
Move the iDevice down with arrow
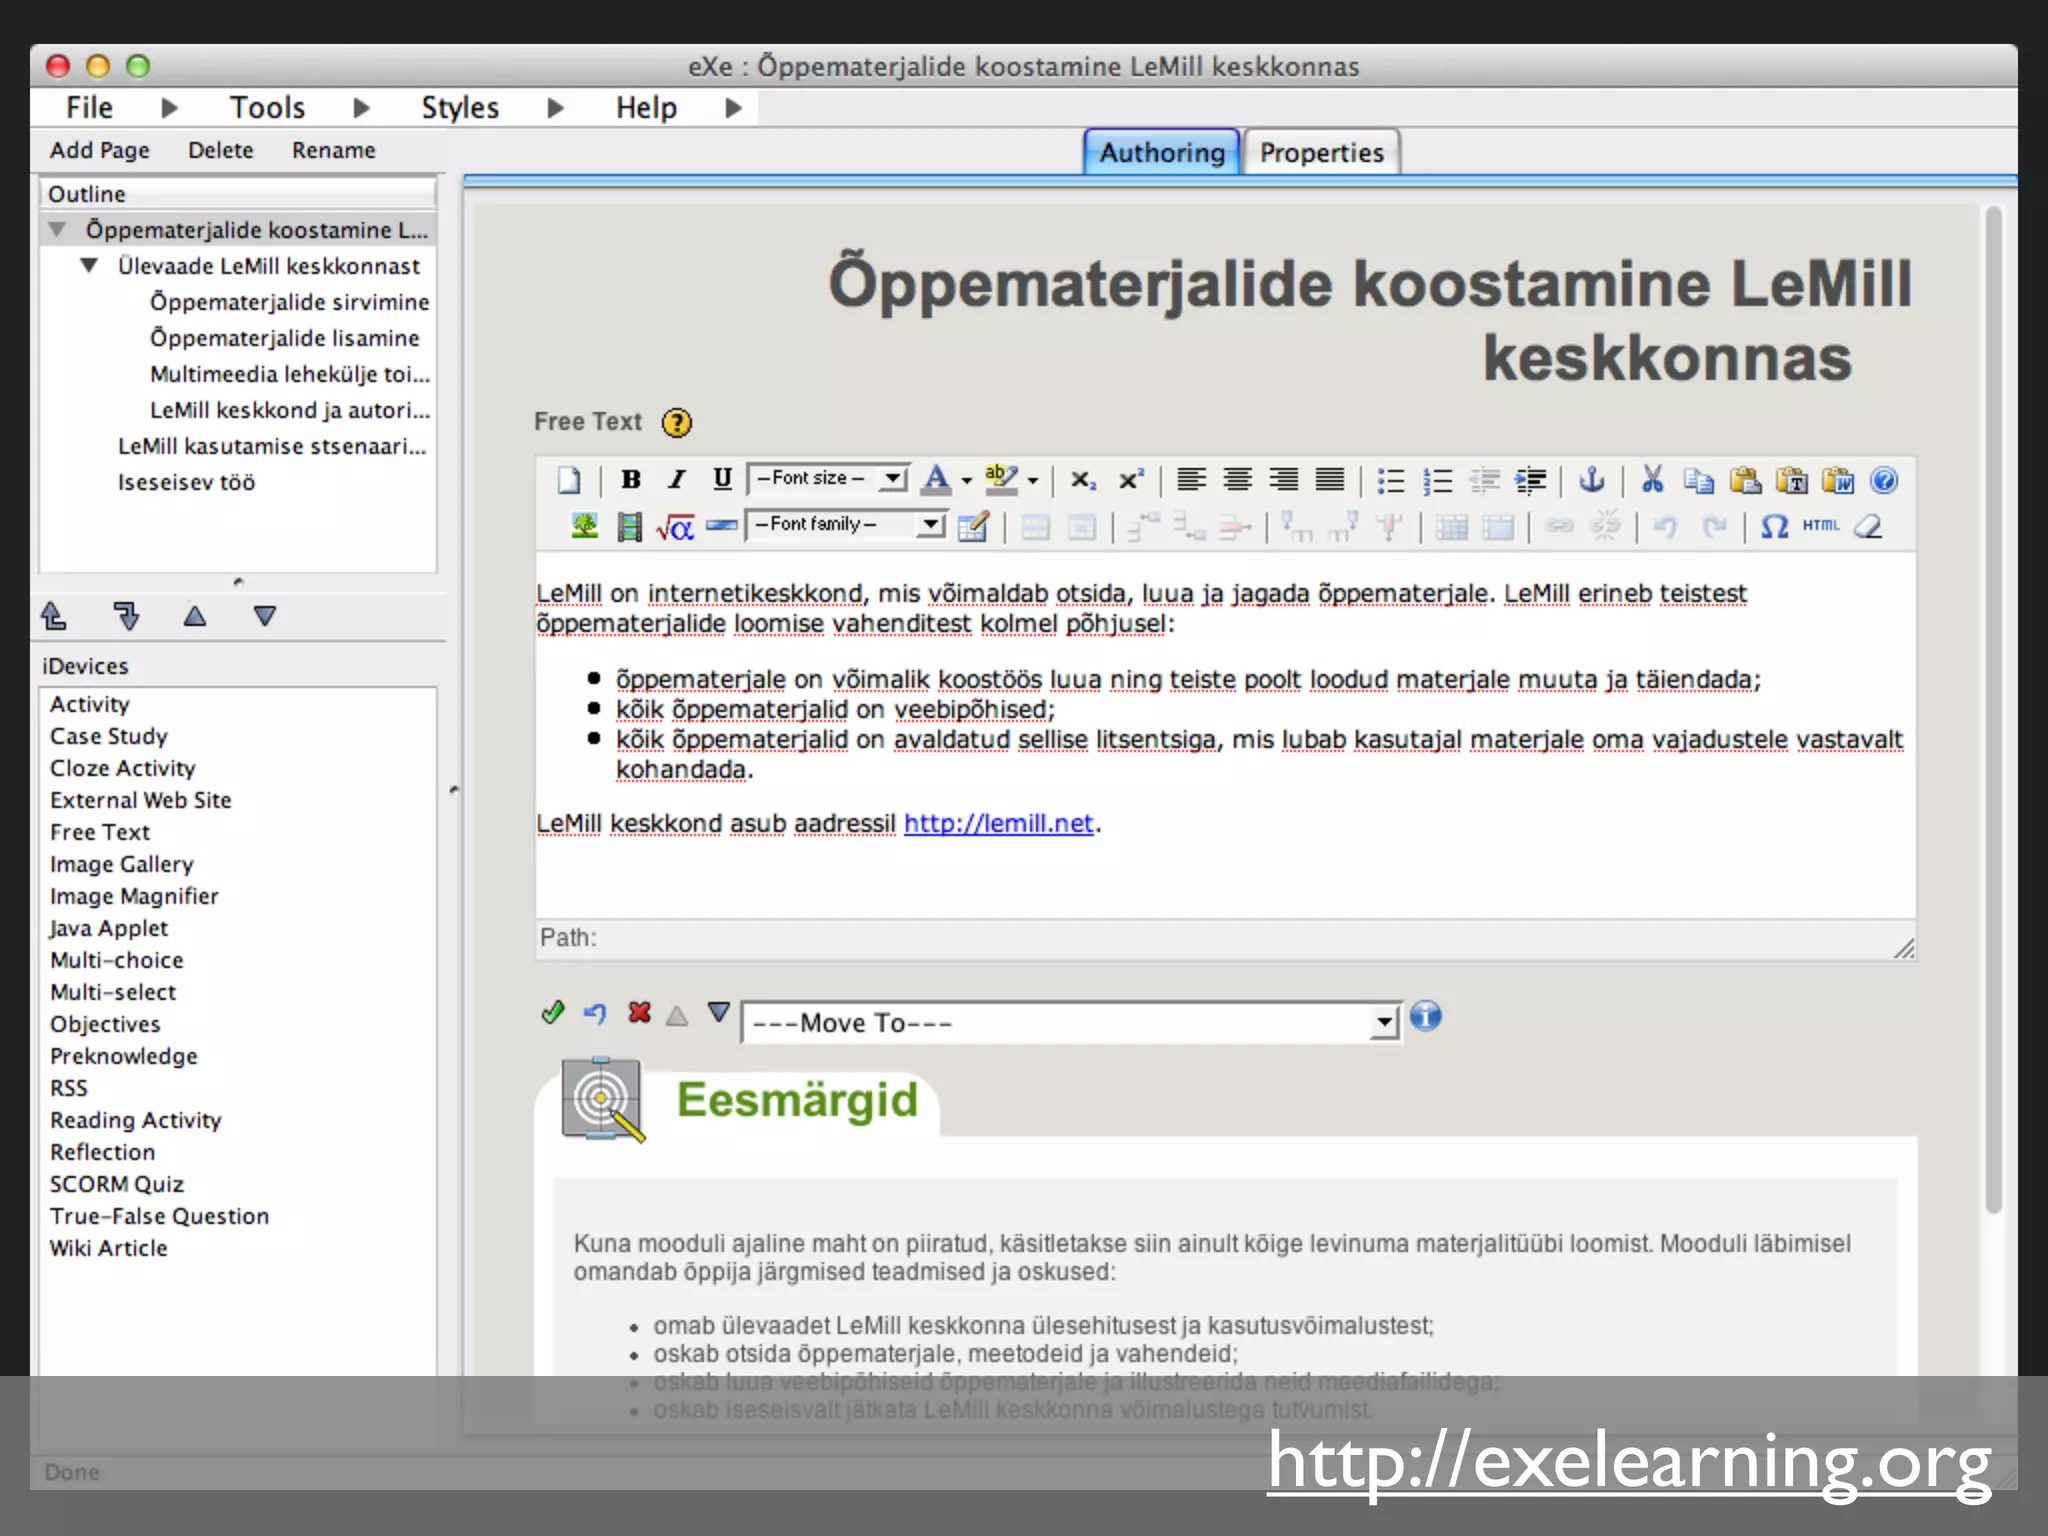pos(718,1013)
